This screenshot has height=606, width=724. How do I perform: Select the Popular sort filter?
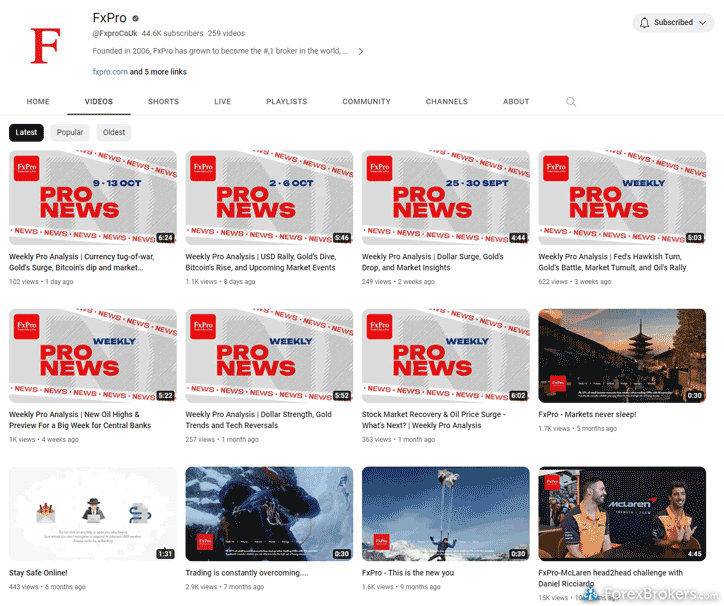coord(70,132)
